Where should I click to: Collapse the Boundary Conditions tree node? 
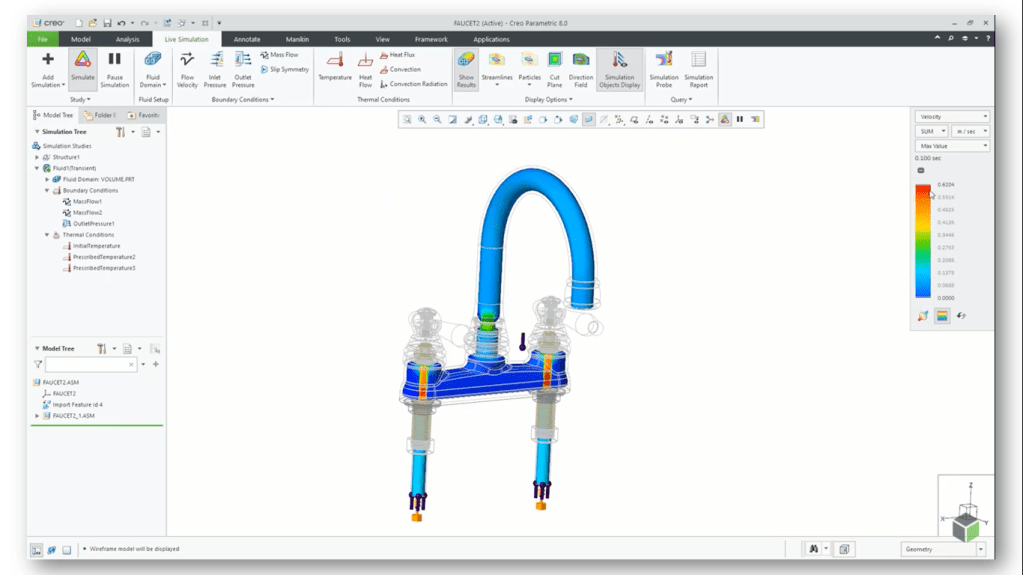pos(47,190)
